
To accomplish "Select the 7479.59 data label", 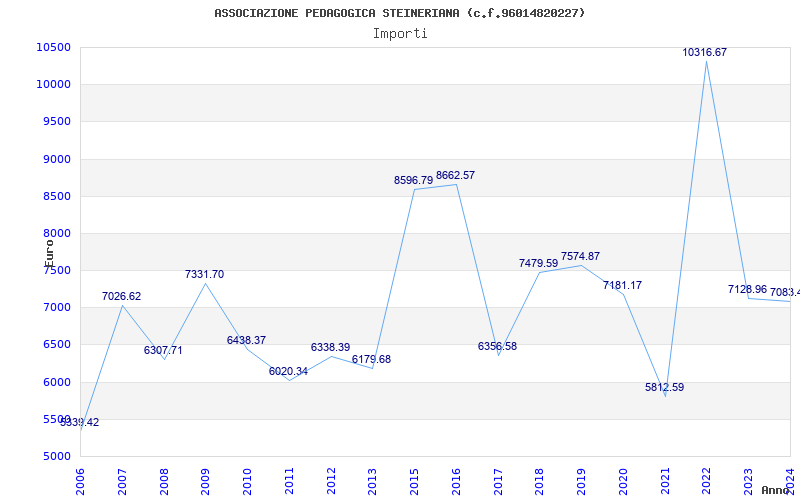I will tap(538, 263).
